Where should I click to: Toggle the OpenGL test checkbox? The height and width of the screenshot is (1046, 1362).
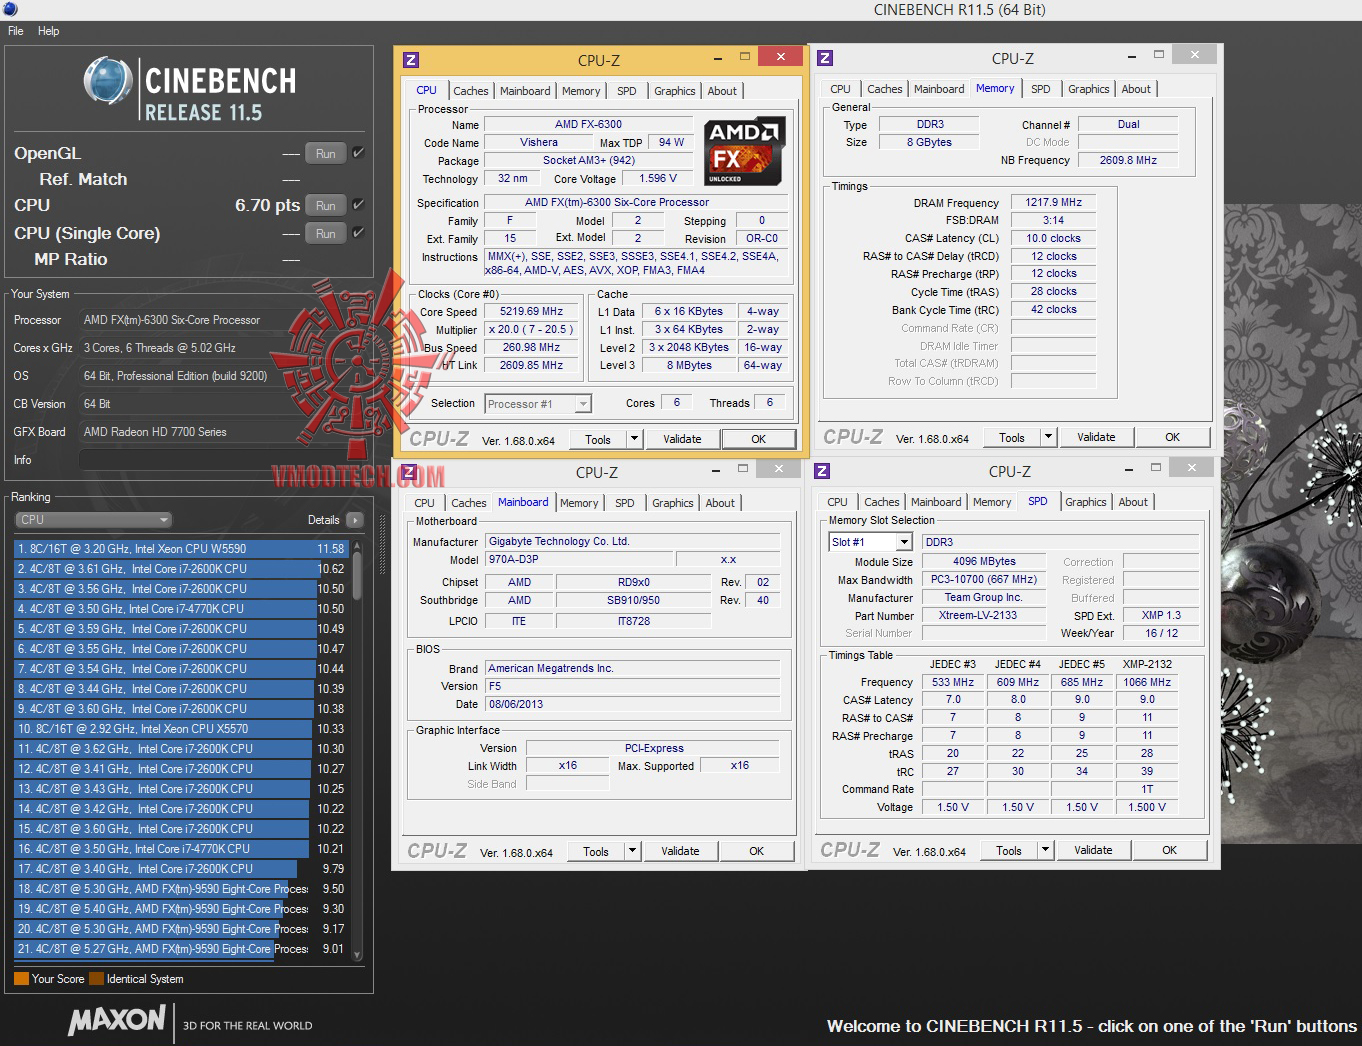click(358, 153)
